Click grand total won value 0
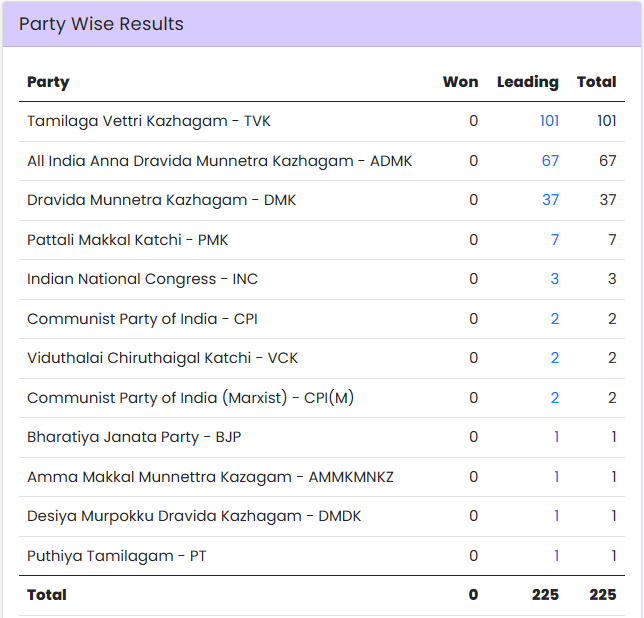 click(474, 595)
